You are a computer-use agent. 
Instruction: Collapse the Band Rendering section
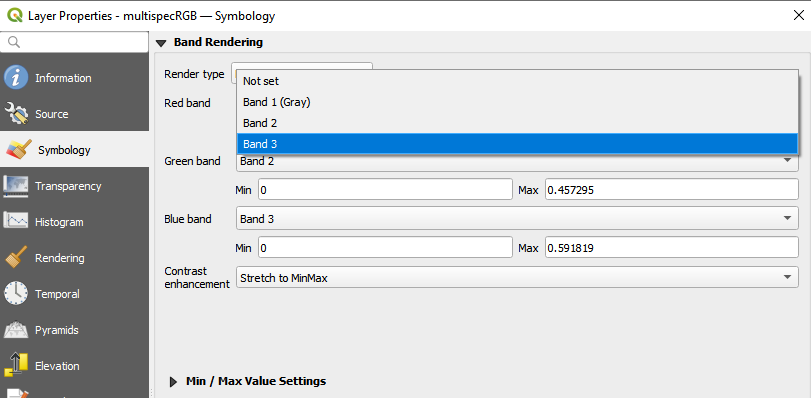161,43
